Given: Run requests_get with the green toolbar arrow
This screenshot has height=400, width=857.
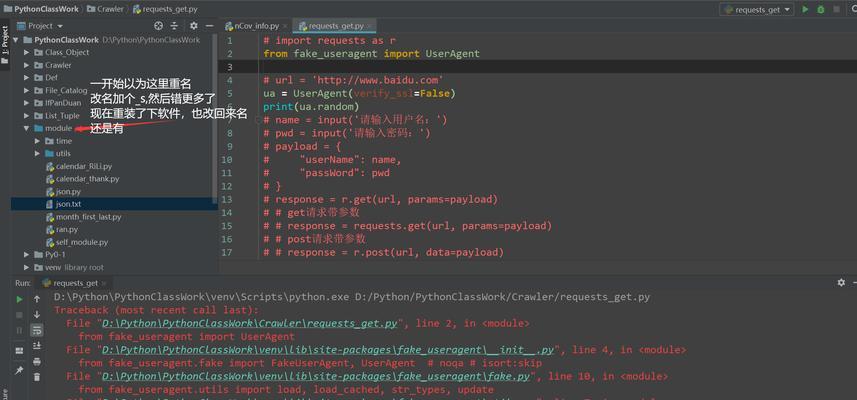Looking at the screenshot, I should (x=805, y=9).
